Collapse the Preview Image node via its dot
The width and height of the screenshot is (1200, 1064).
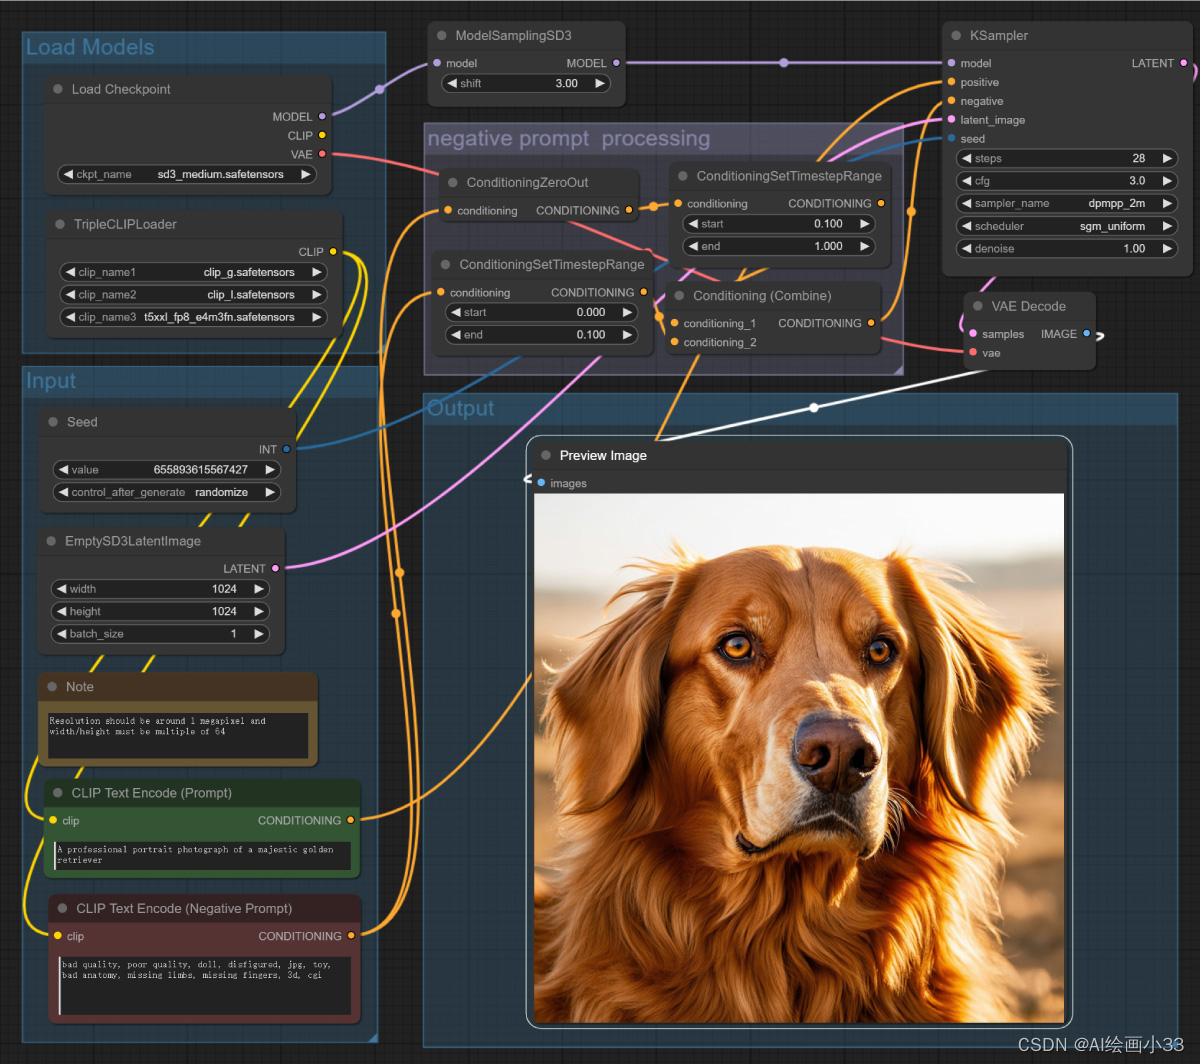coord(546,455)
